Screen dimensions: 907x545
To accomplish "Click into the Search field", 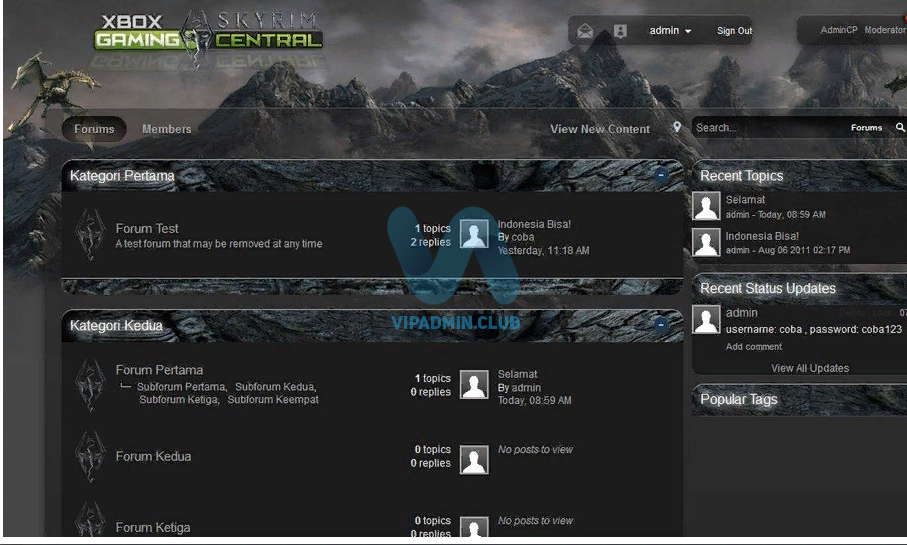I will coord(769,127).
